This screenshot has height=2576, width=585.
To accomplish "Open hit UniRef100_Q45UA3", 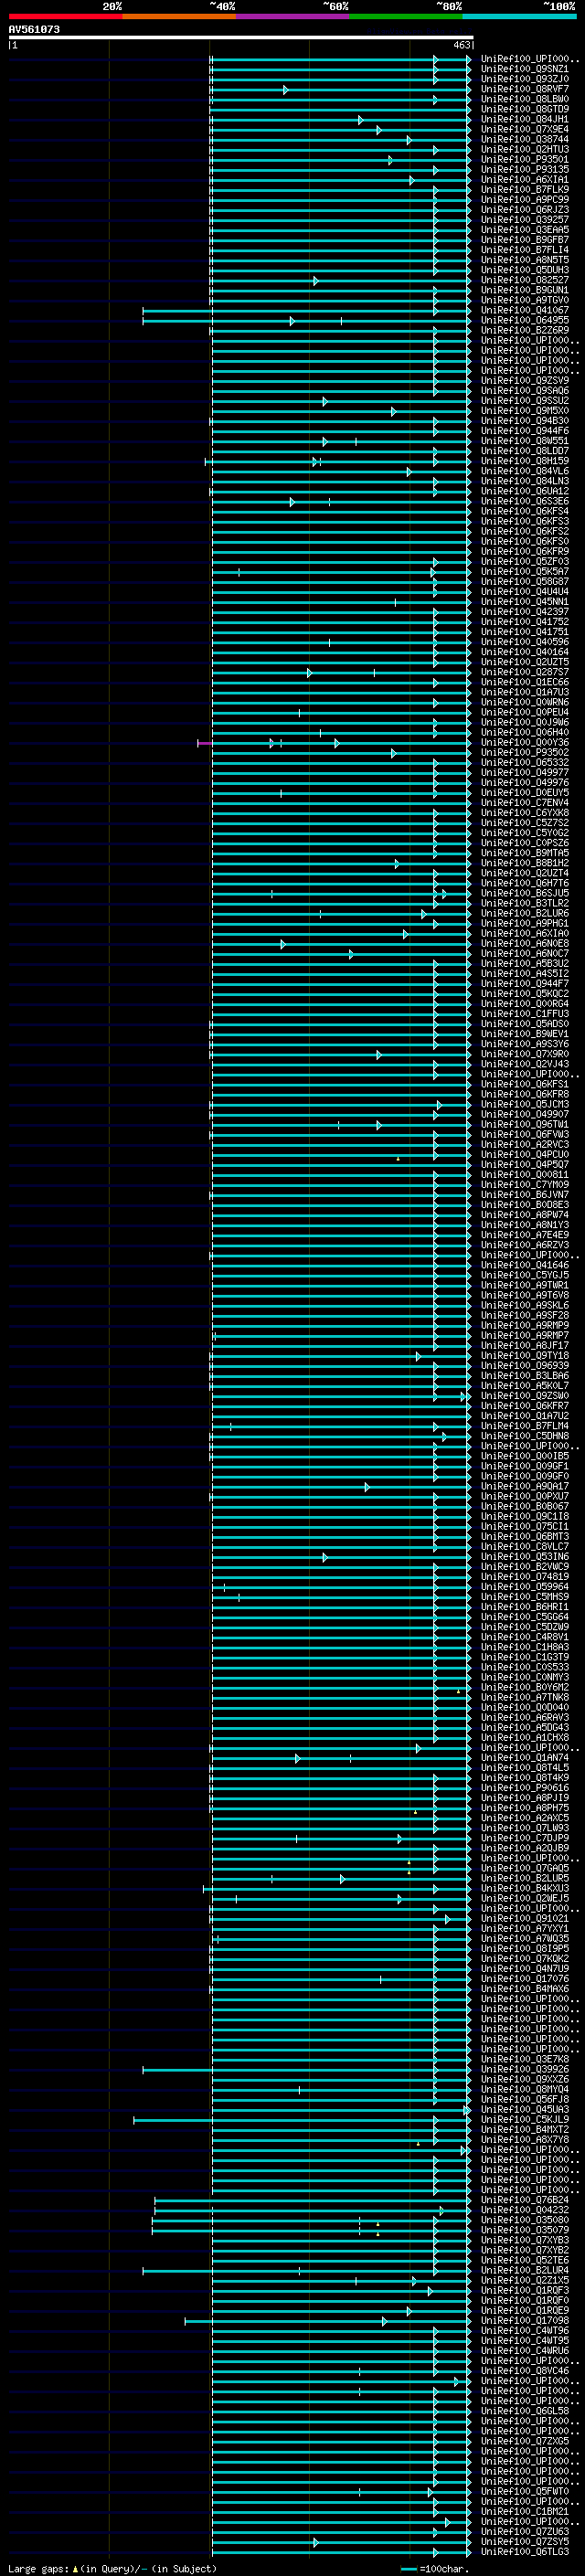I will coord(524,2110).
